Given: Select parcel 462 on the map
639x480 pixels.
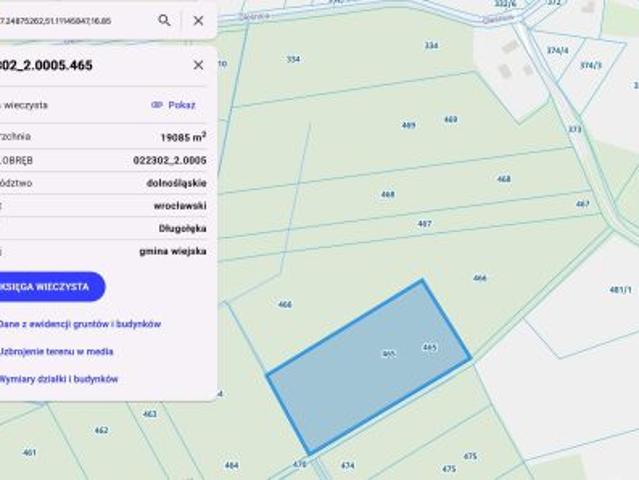Looking at the screenshot, I should pos(101,430).
